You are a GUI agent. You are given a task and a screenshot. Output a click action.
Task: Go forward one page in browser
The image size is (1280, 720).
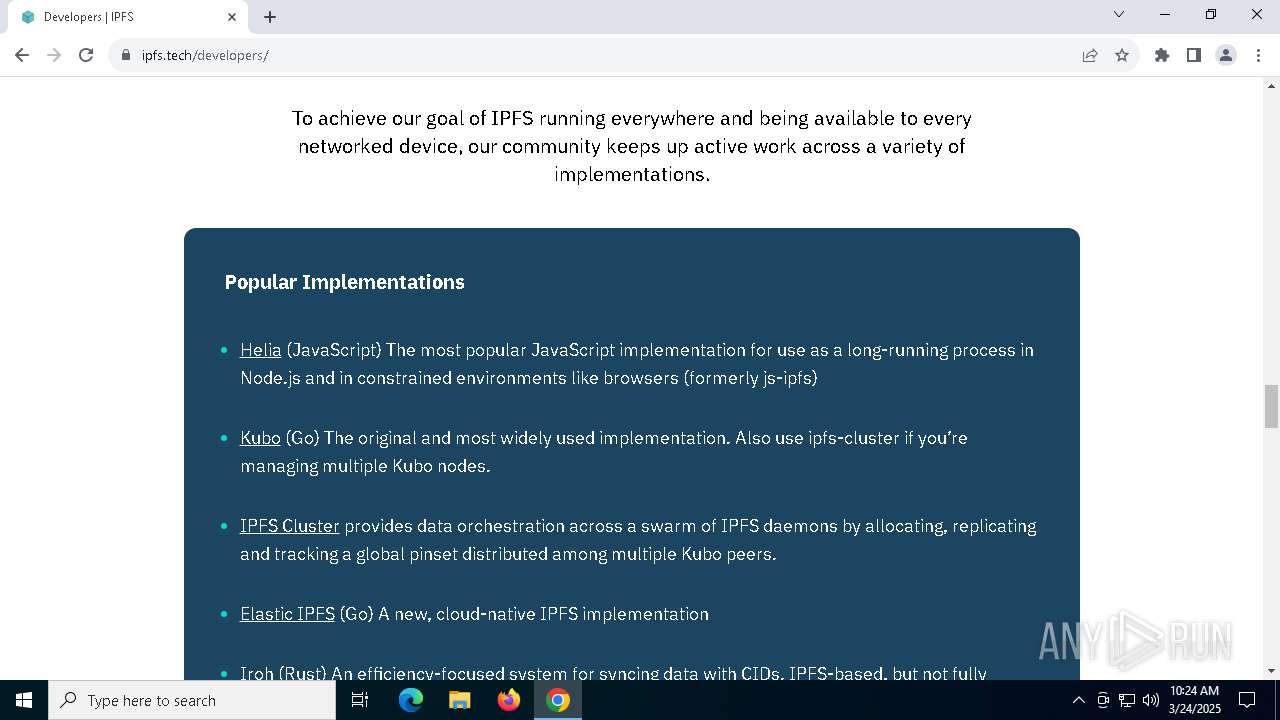pos(54,55)
